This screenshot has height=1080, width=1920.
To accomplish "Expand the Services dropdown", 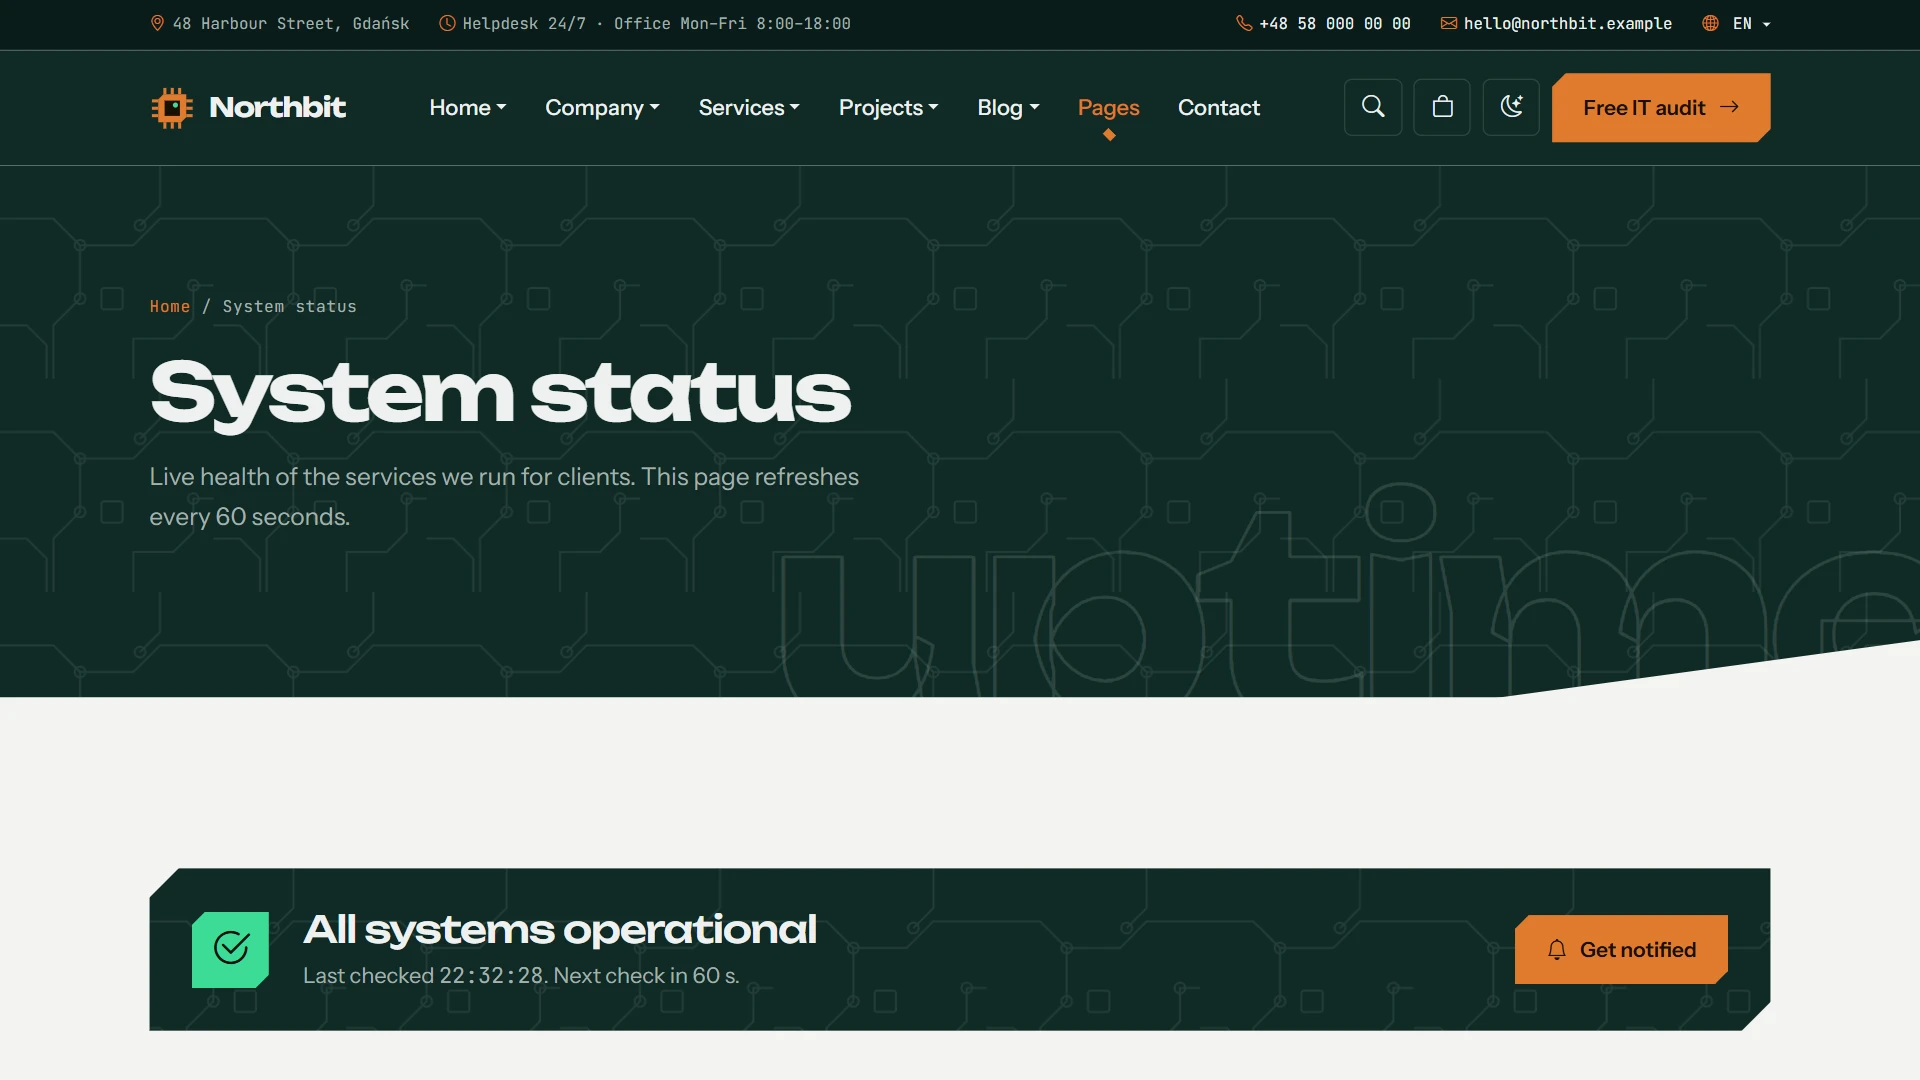I will tap(749, 107).
